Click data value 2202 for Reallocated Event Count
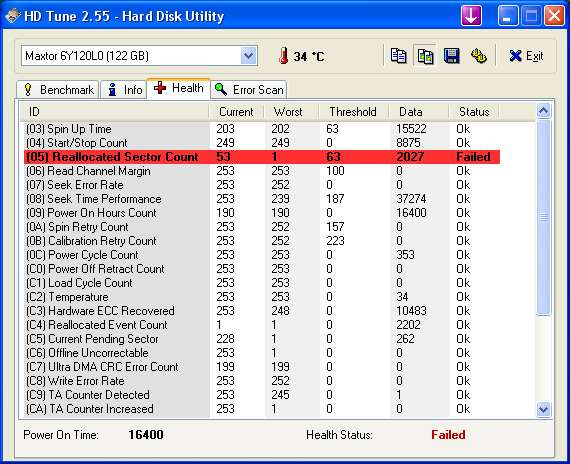The image size is (570, 464). pyautogui.click(x=409, y=325)
